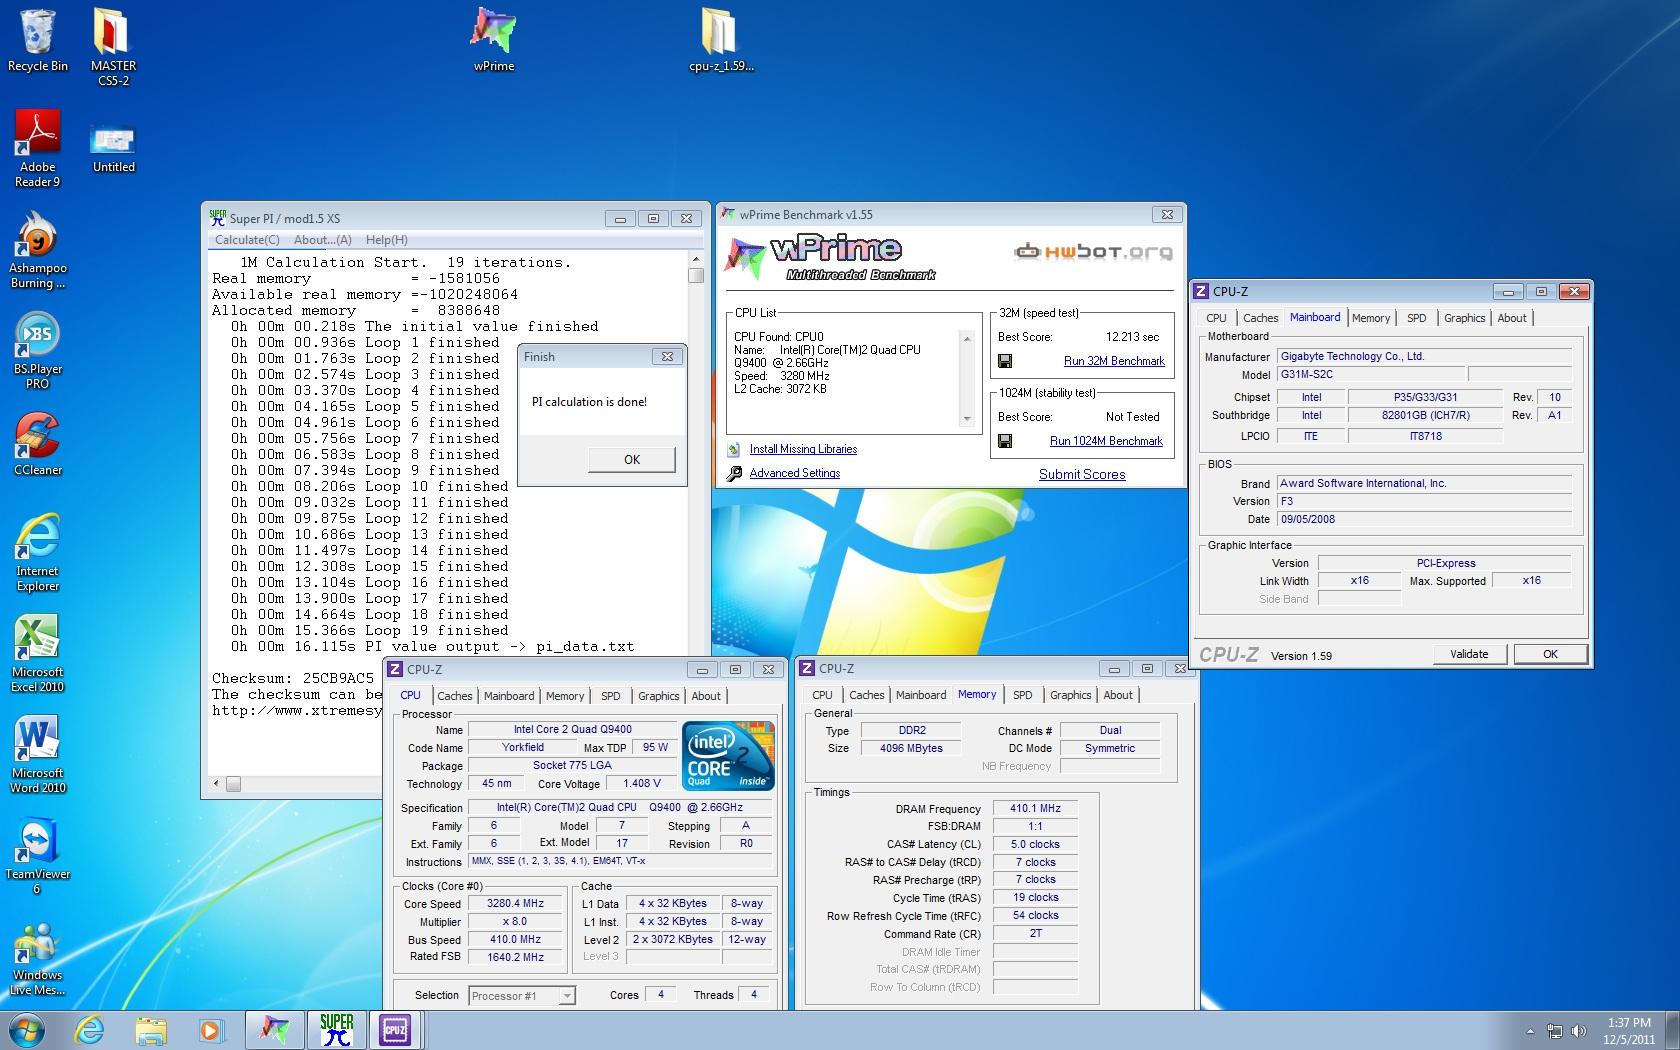Launch the Ashampoo Burning shortcut

pyautogui.click(x=38, y=250)
